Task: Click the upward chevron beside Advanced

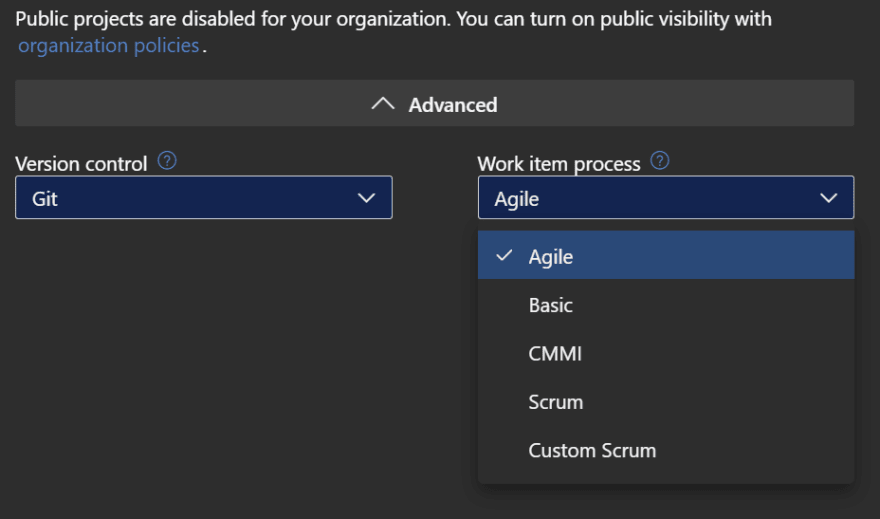Action: [x=383, y=104]
